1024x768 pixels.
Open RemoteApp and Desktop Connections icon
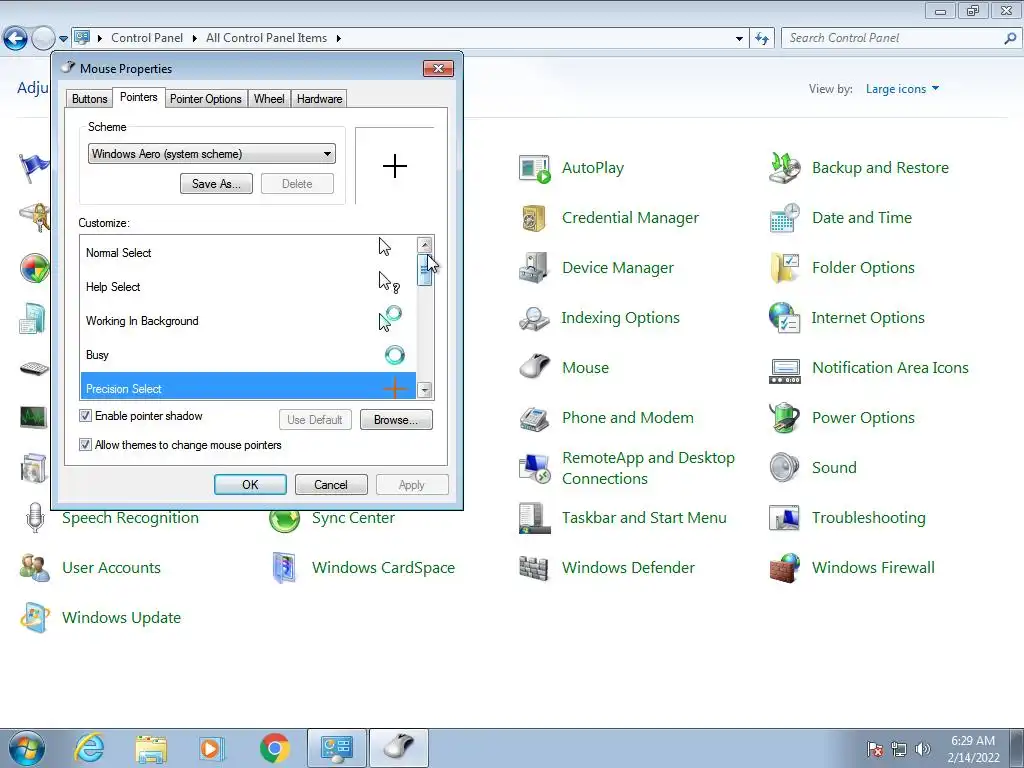point(534,468)
